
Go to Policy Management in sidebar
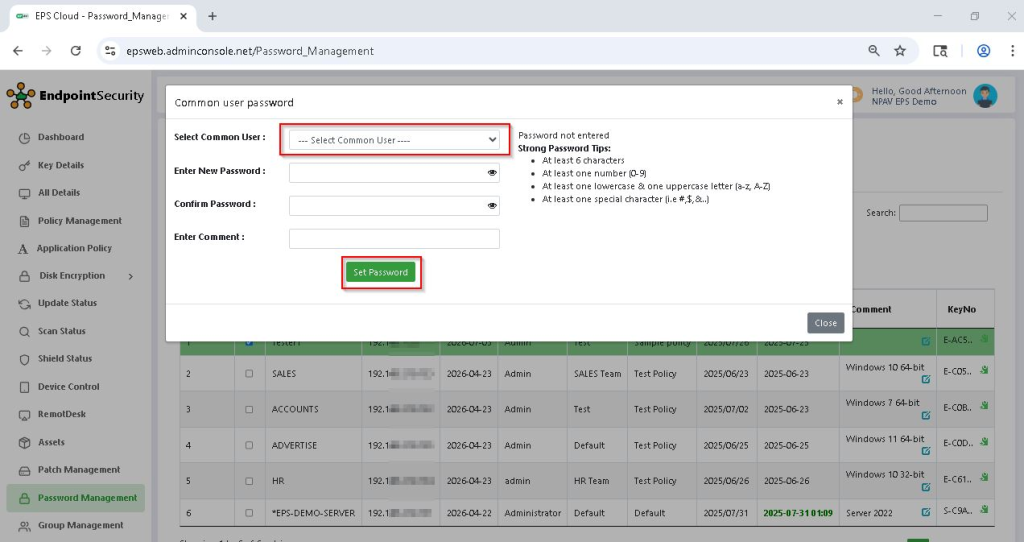click(79, 221)
